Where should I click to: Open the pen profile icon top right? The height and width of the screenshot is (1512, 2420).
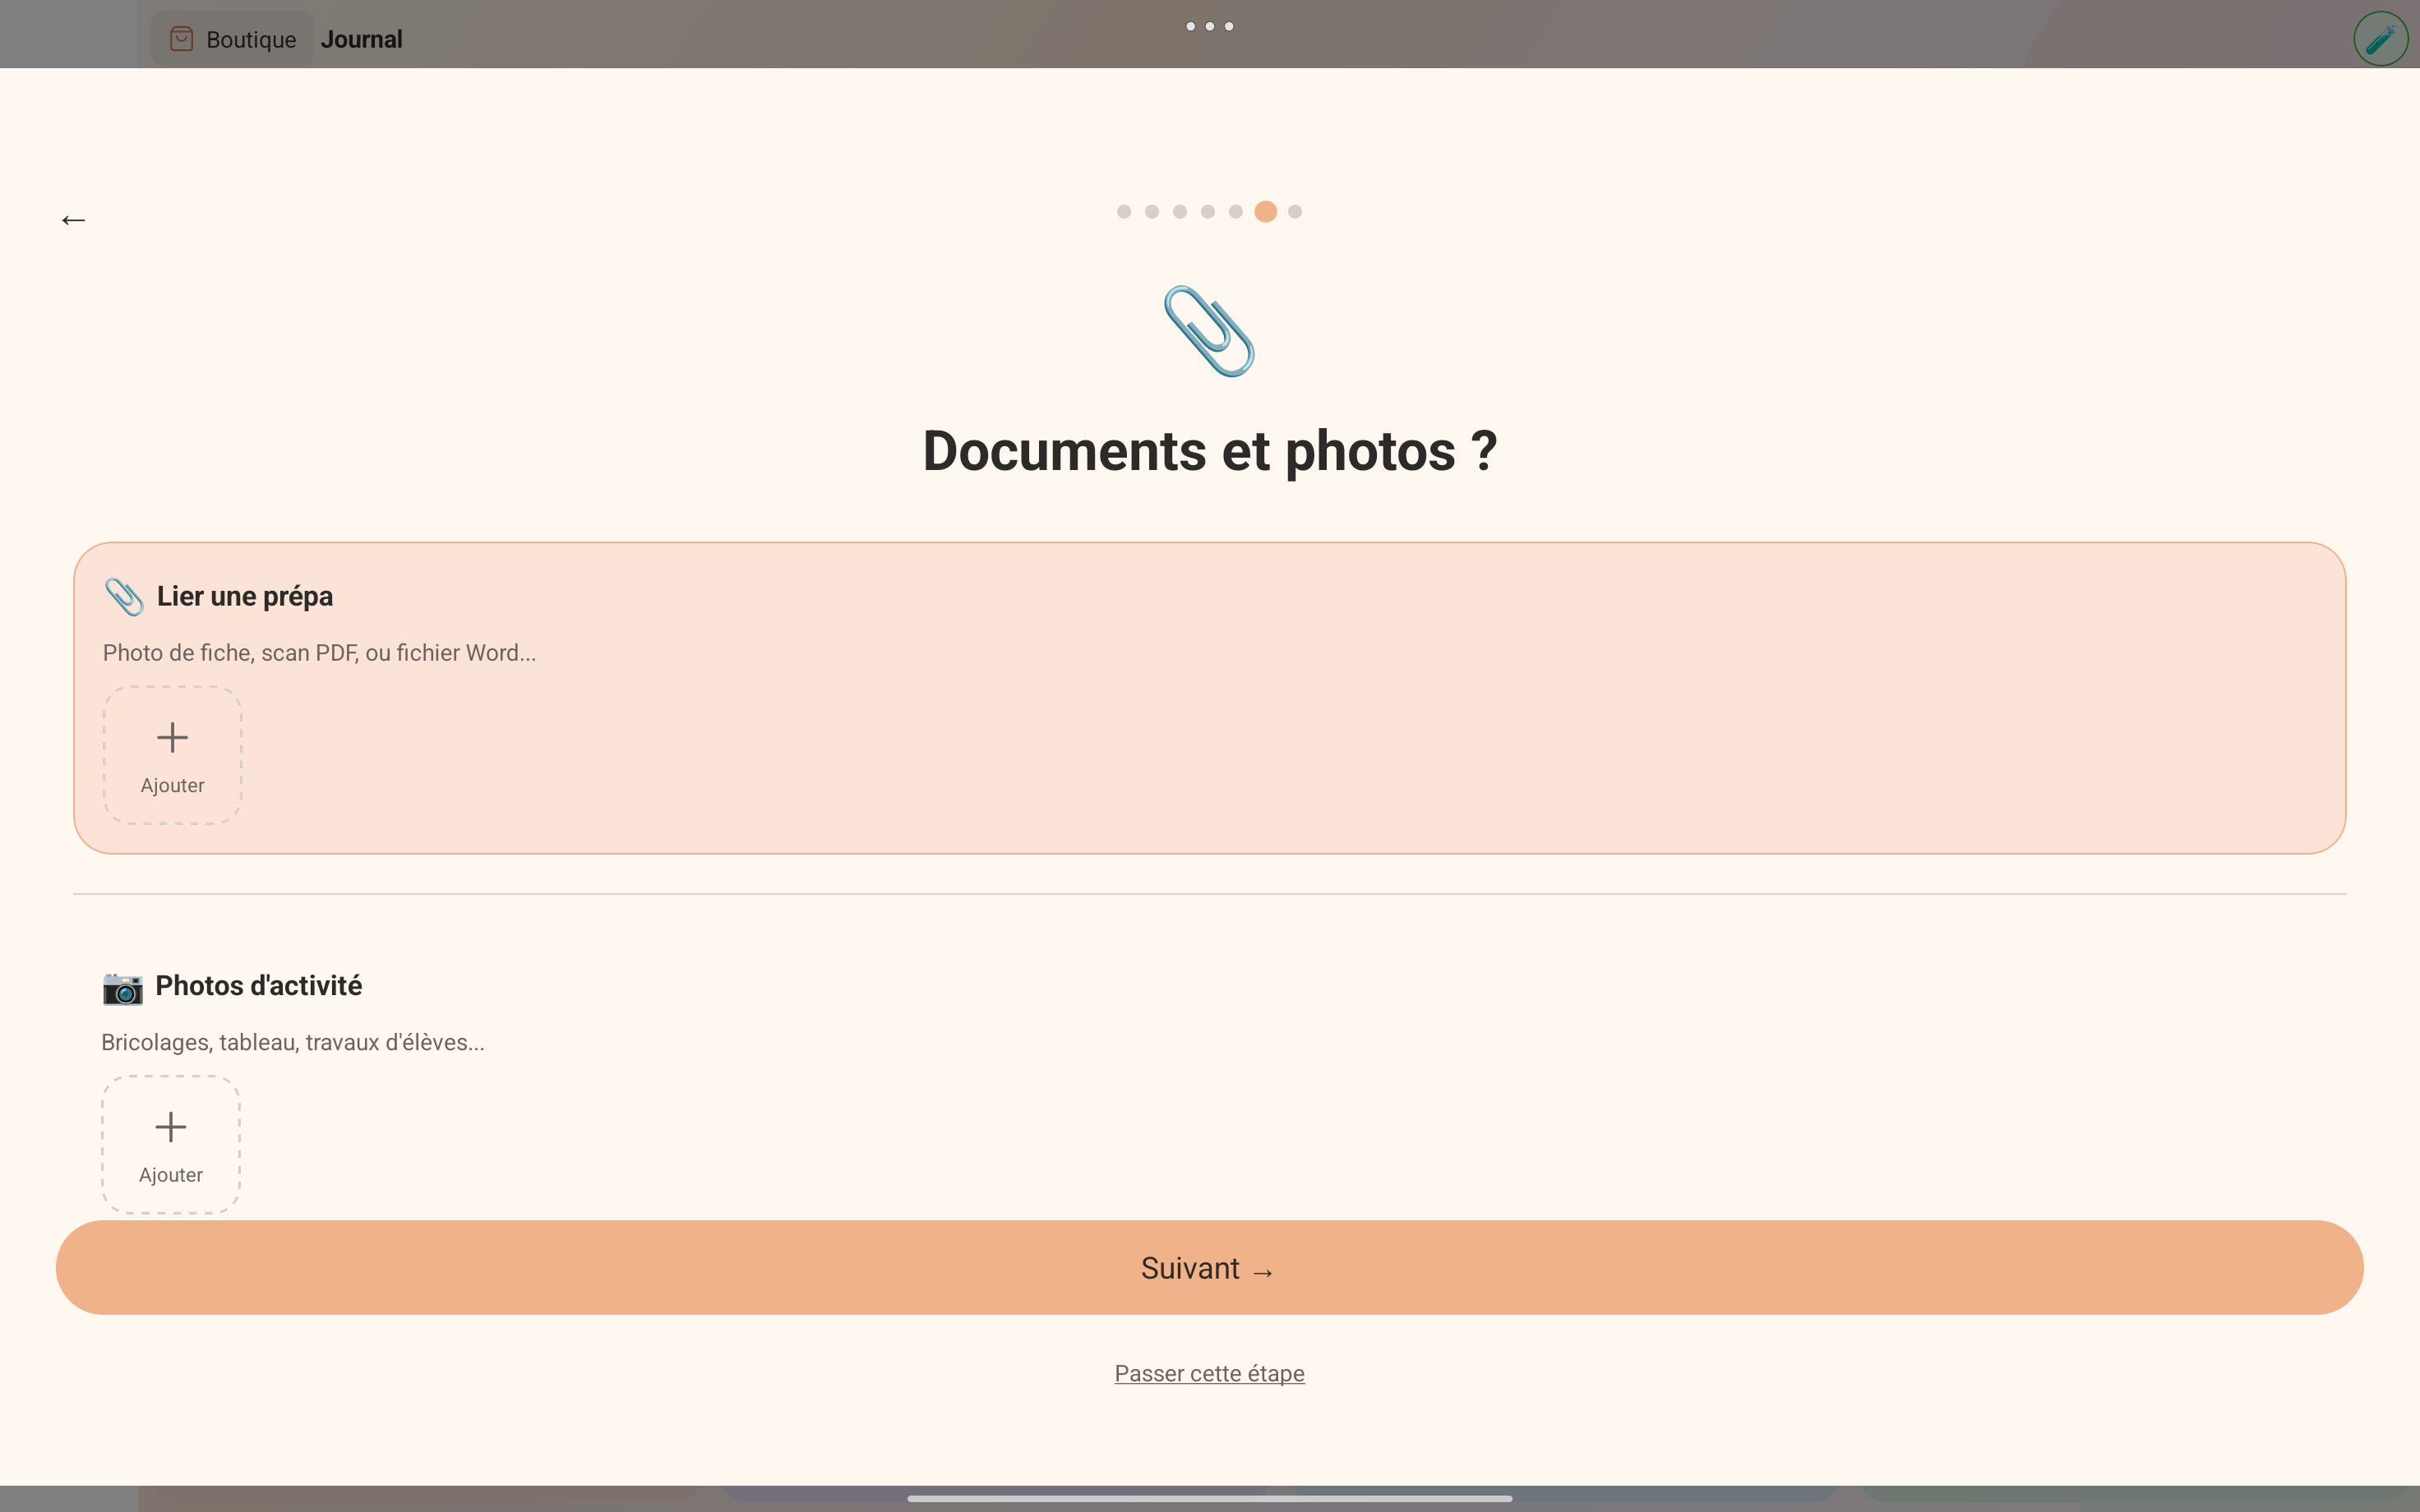point(2380,39)
